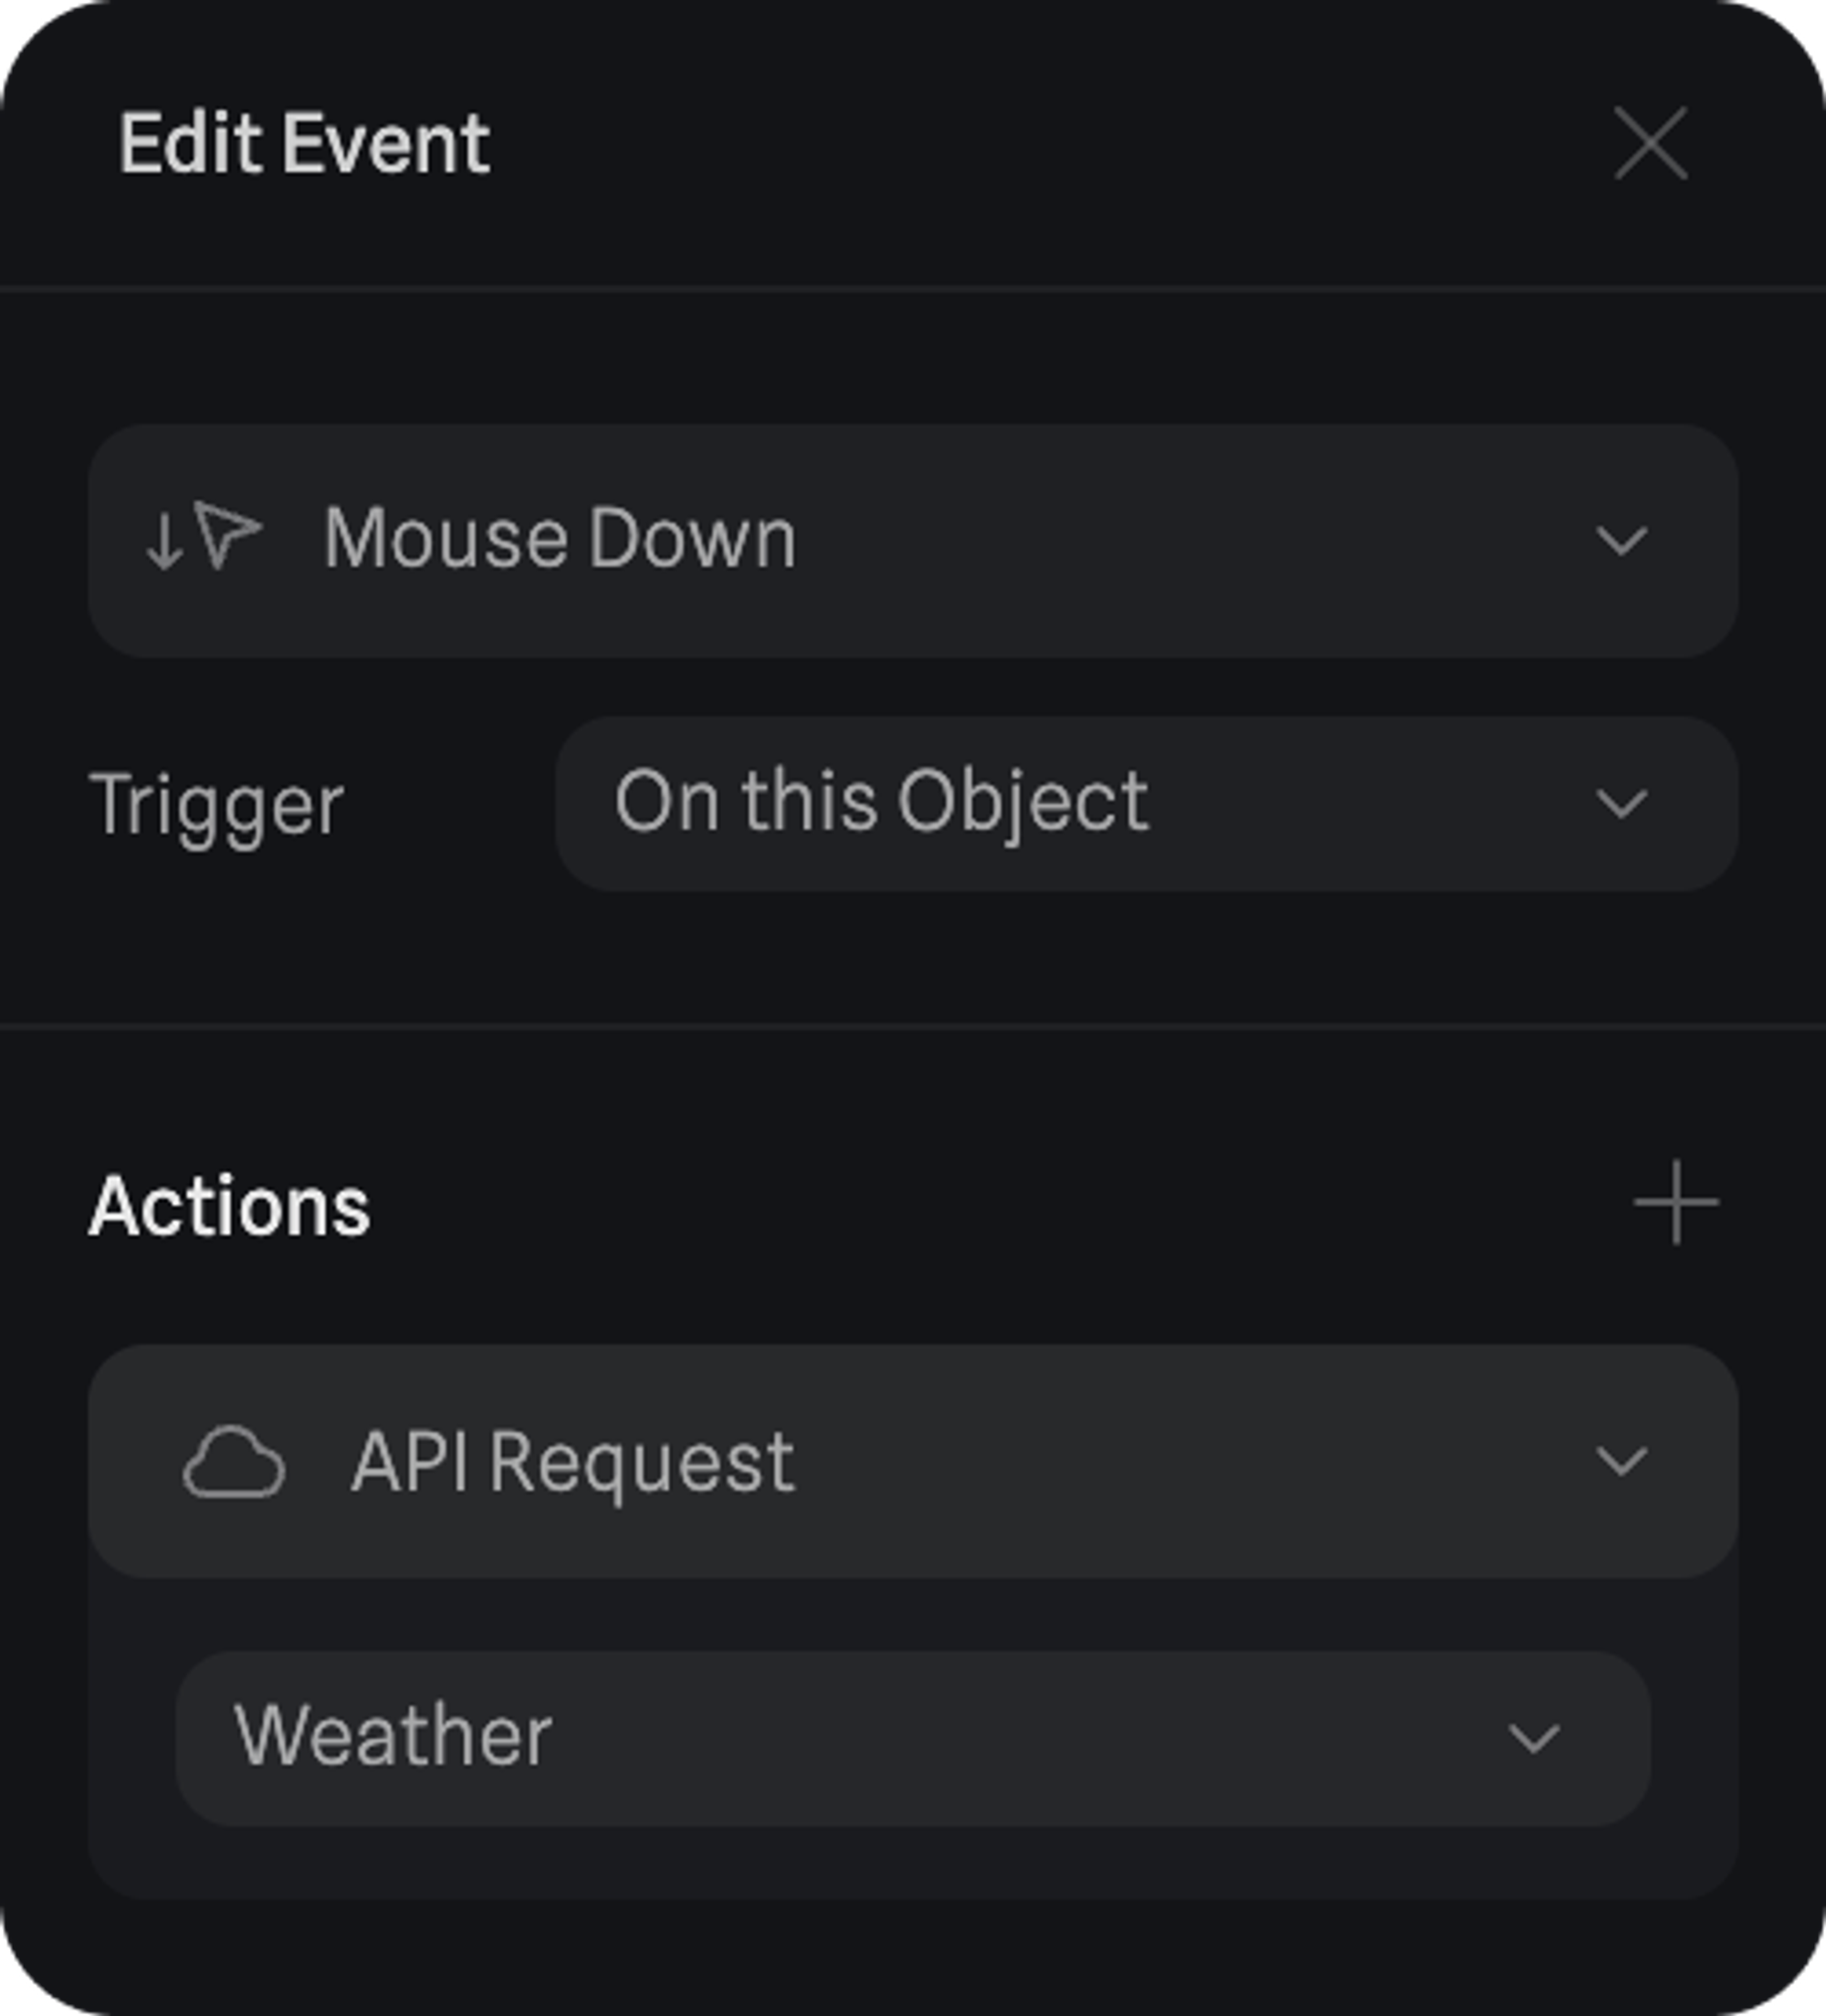Click the Trigger label
Image resolution: width=1826 pixels, height=2016 pixels.
[216, 805]
